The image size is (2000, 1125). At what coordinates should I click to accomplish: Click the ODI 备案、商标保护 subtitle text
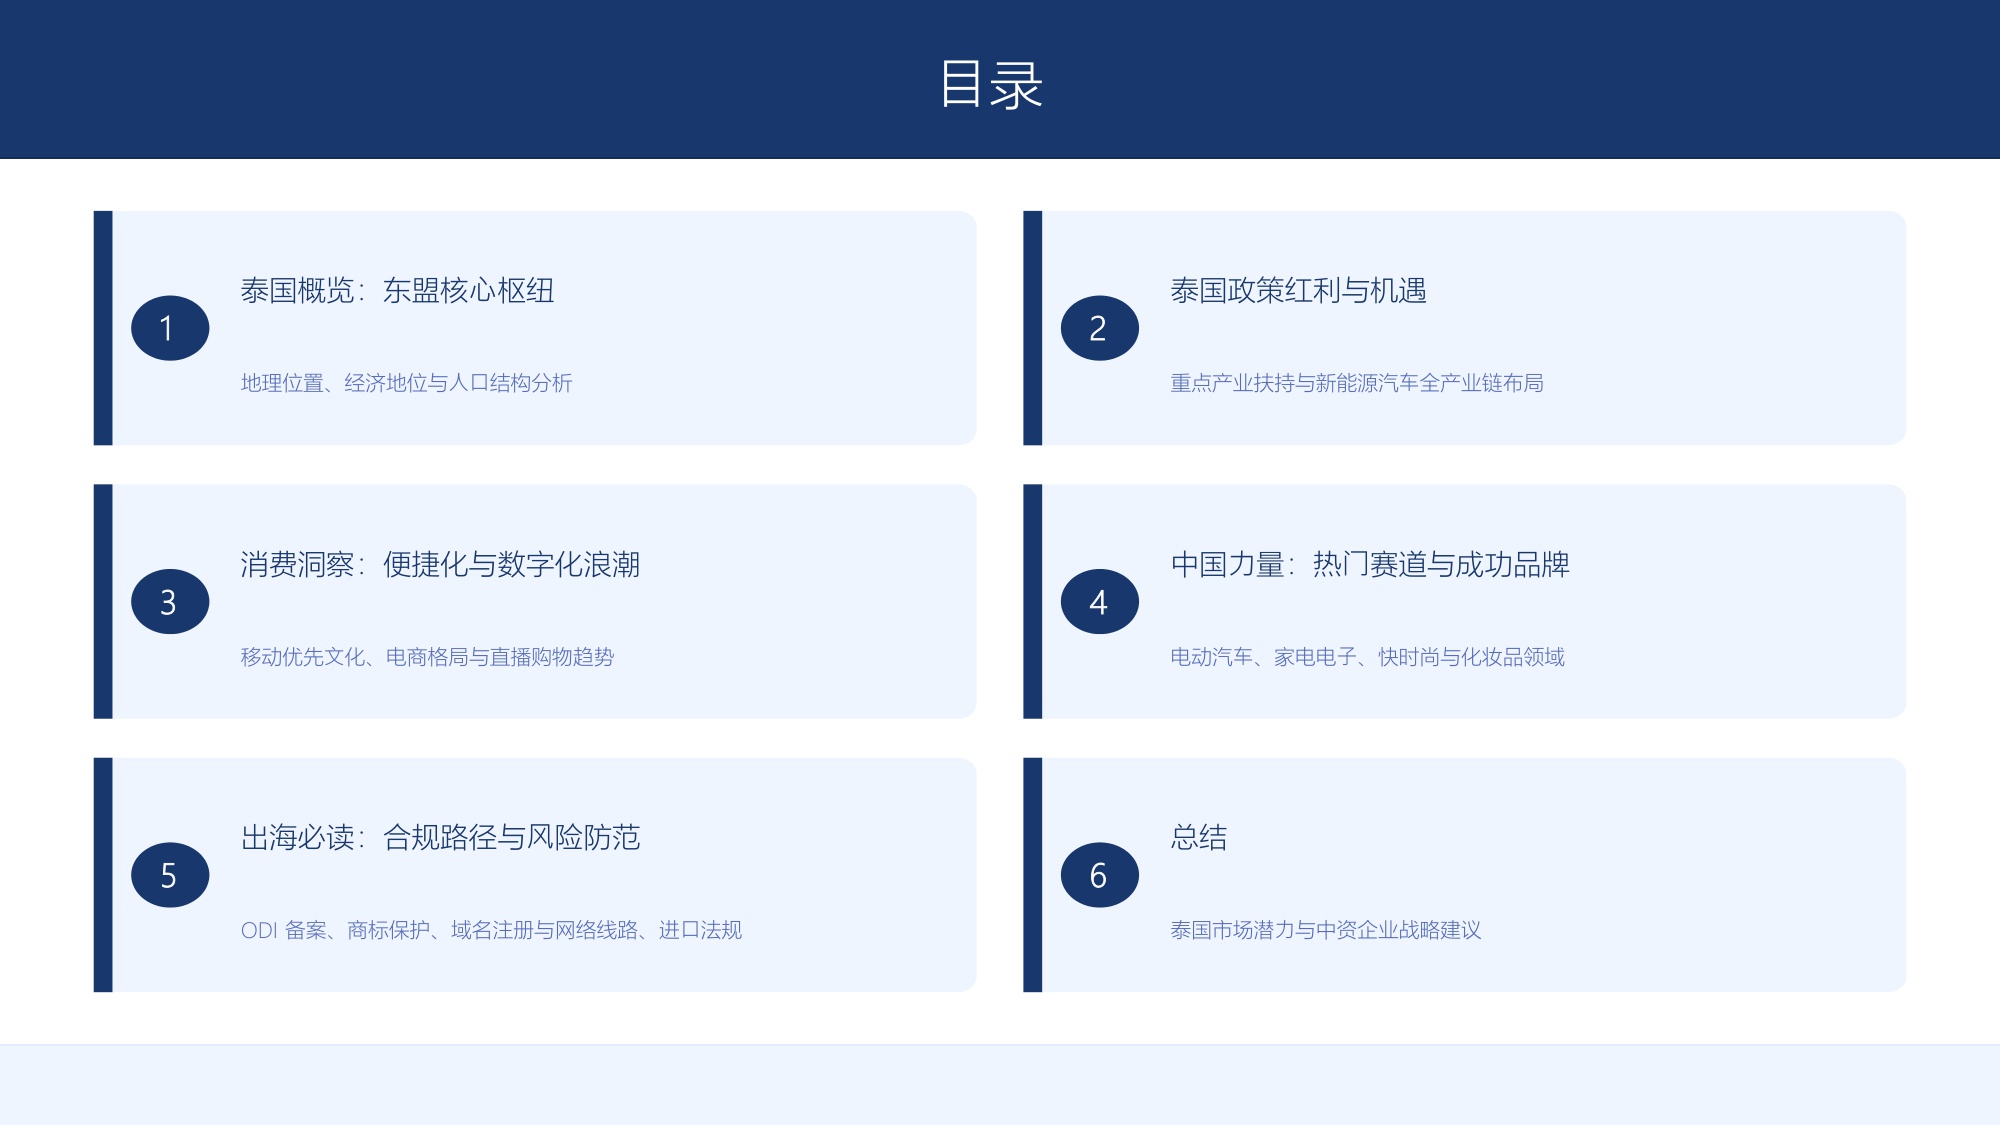pos(495,929)
